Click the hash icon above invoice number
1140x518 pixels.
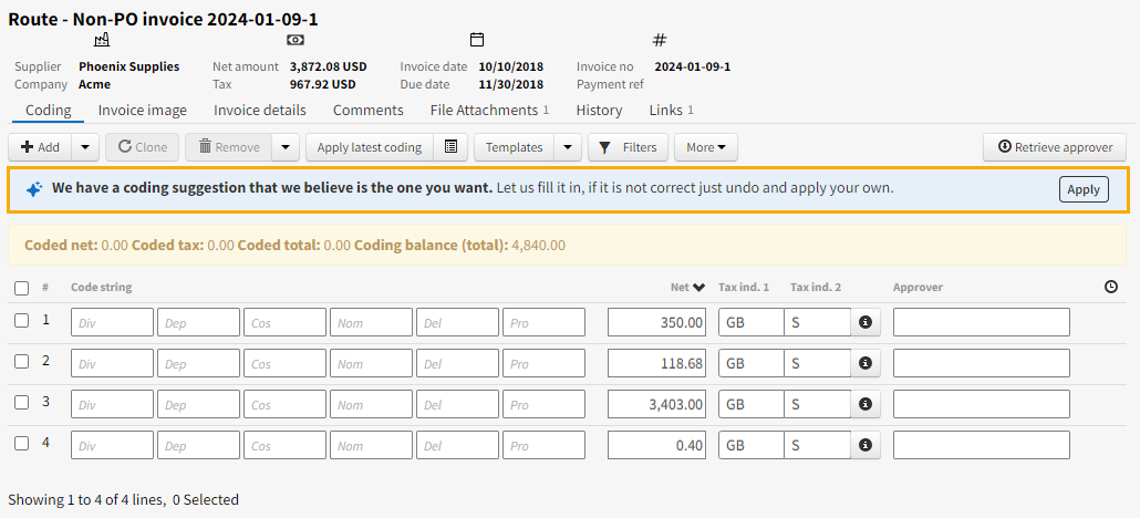point(659,39)
